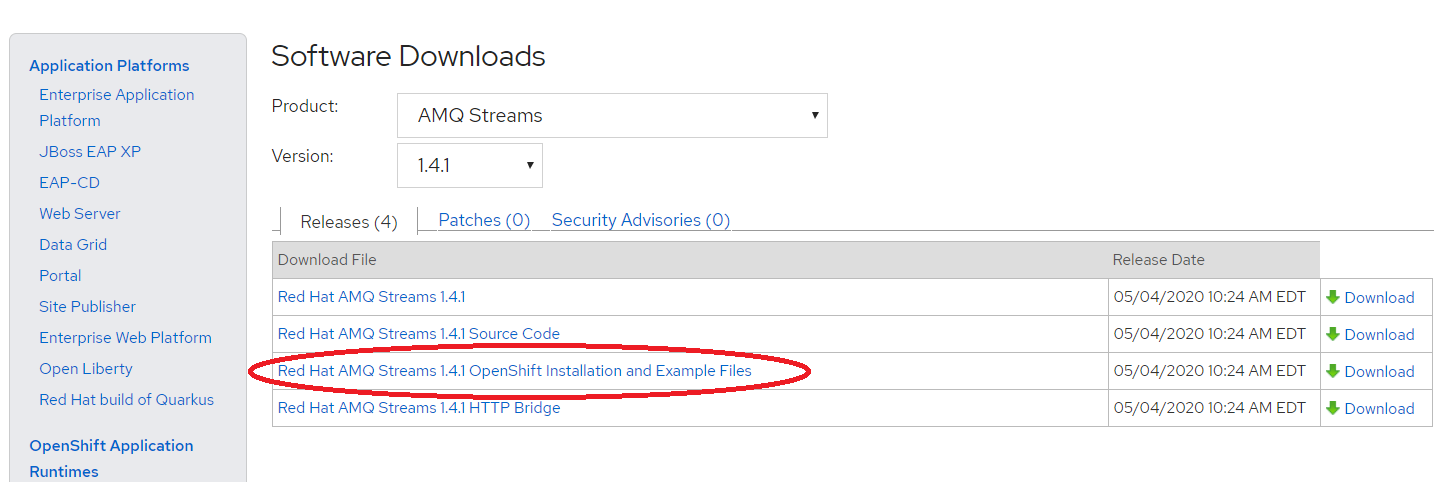Open the OpenShift Installation and Example Files link
Image resolution: width=1444 pixels, height=482 pixels.
click(515, 371)
